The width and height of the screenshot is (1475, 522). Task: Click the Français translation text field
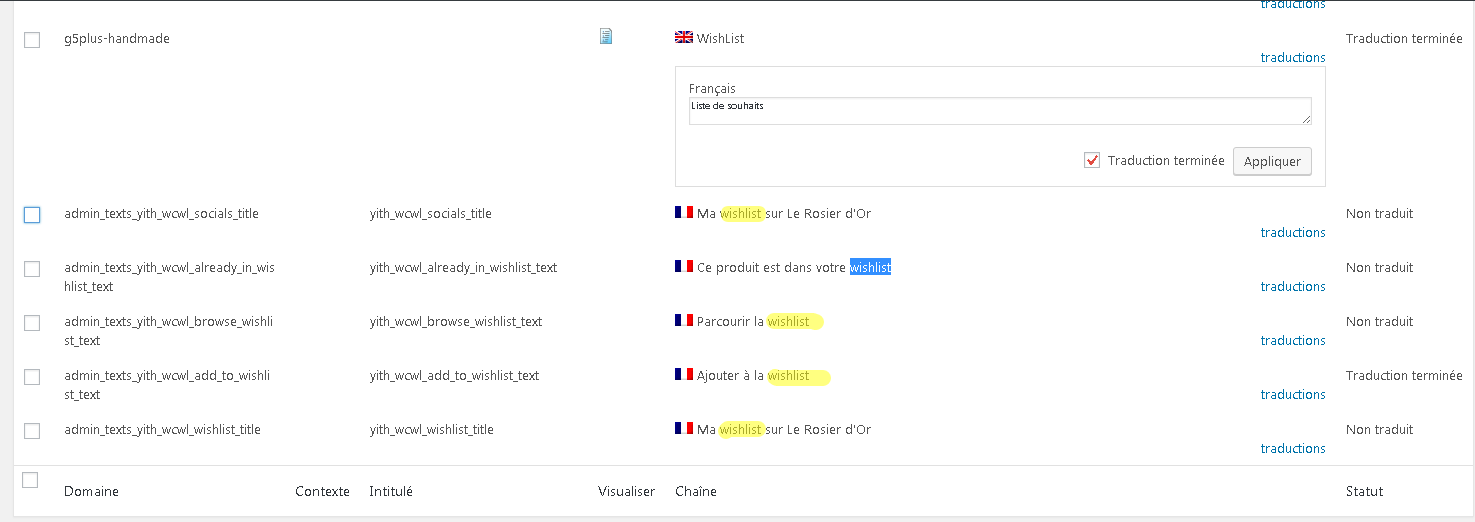(999, 111)
